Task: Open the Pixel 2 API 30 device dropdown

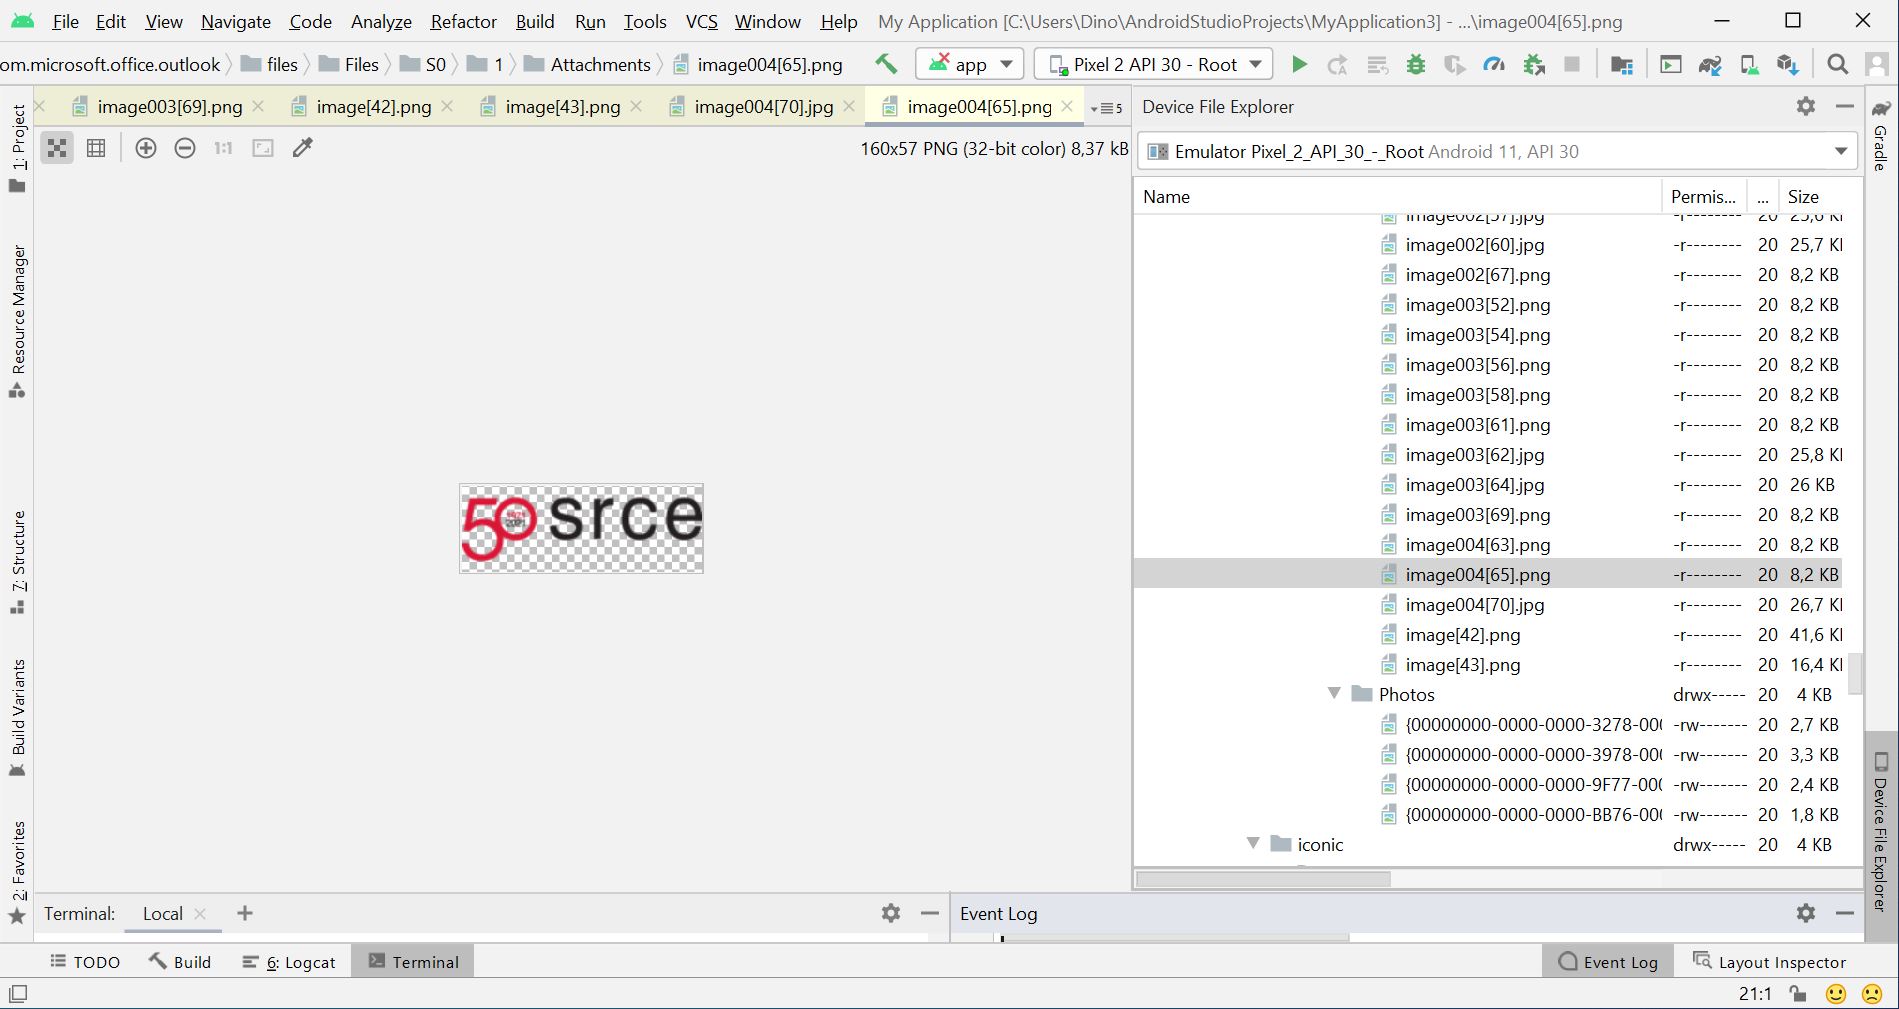Action: 1153,65
